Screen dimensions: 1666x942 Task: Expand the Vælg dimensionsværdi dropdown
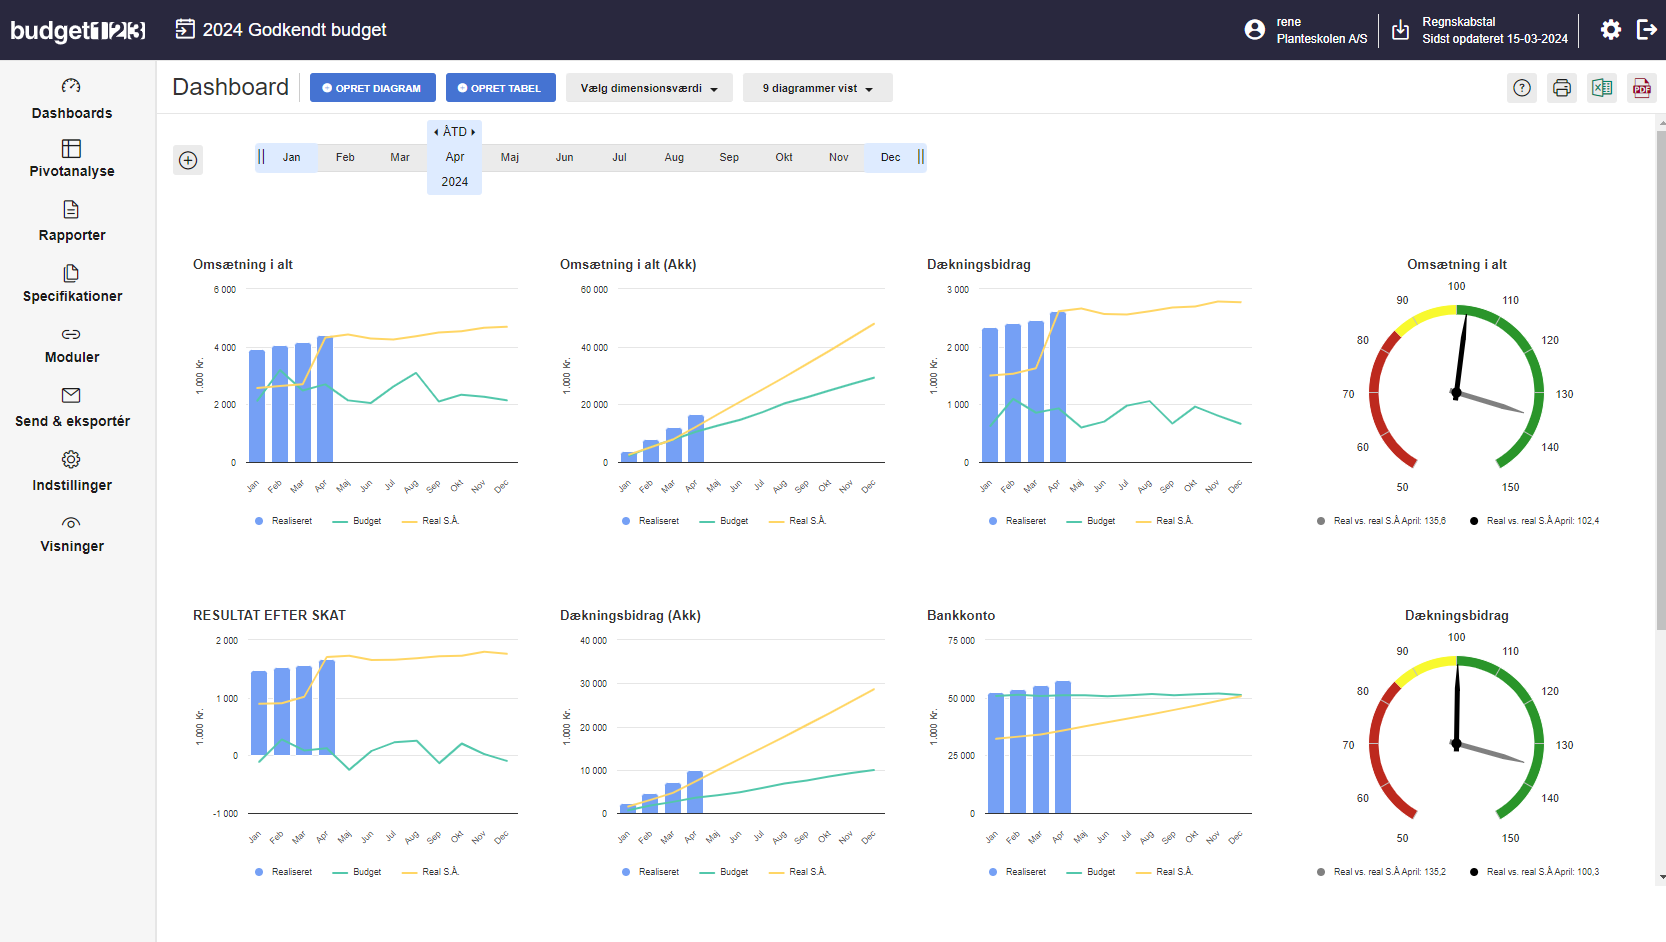pos(649,88)
